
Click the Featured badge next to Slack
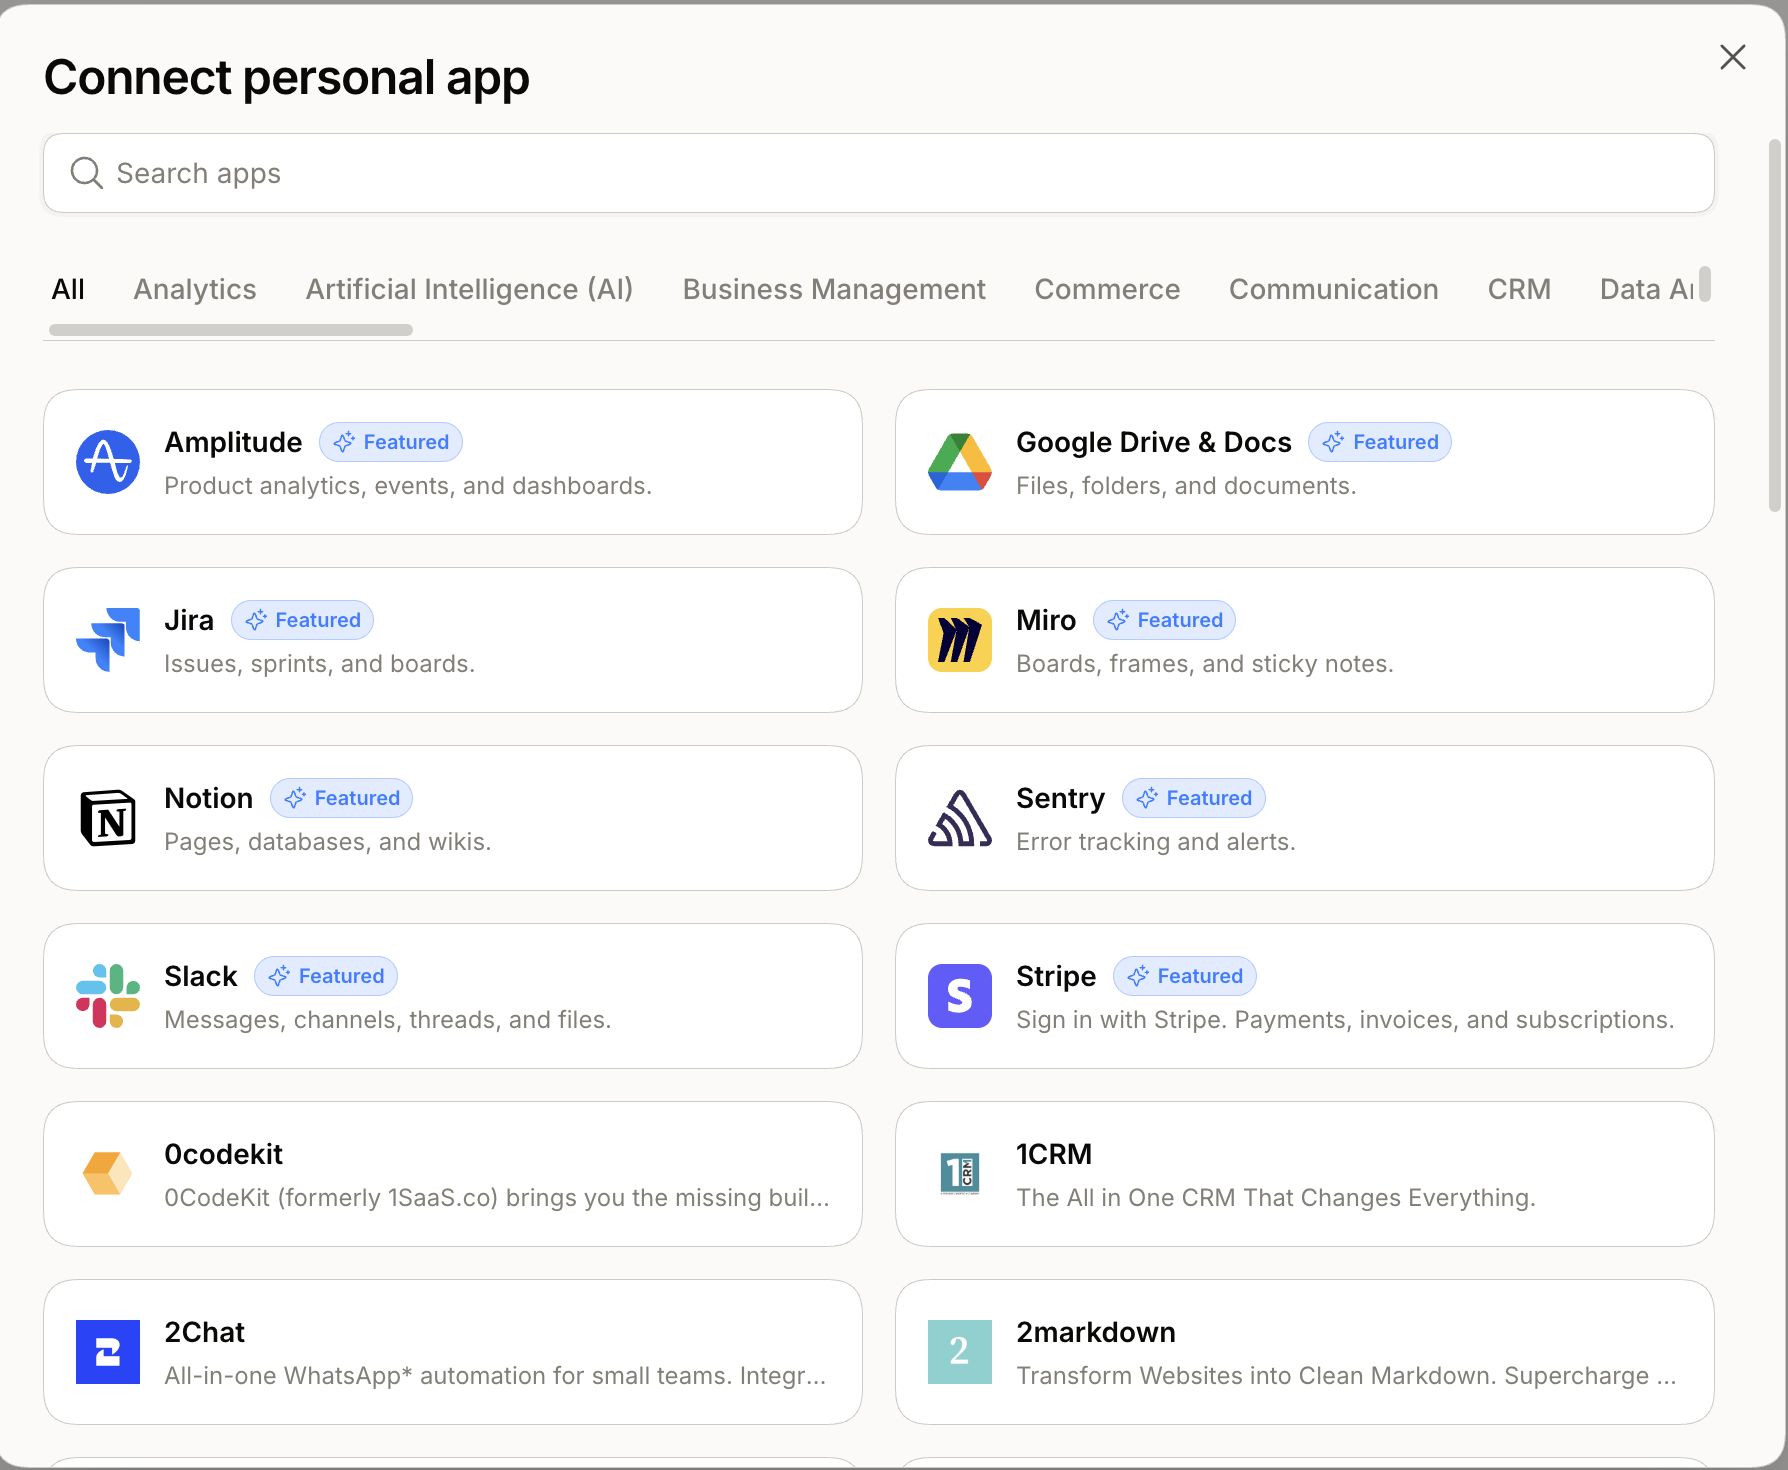coord(326,976)
